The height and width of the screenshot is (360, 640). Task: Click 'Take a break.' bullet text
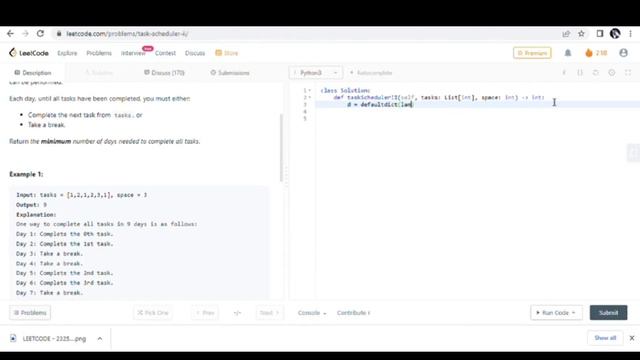[47, 125]
